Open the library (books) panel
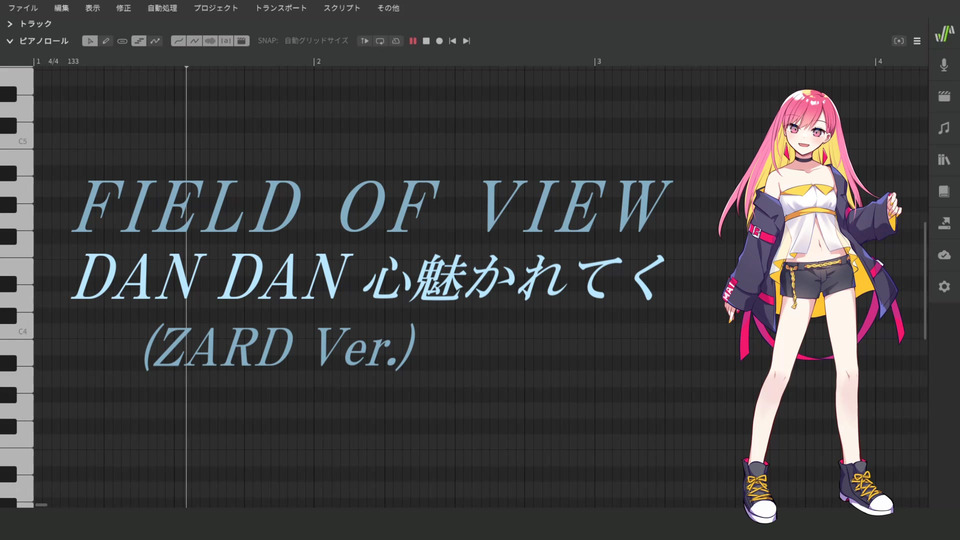960x540 pixels. (x=944, y=160)
